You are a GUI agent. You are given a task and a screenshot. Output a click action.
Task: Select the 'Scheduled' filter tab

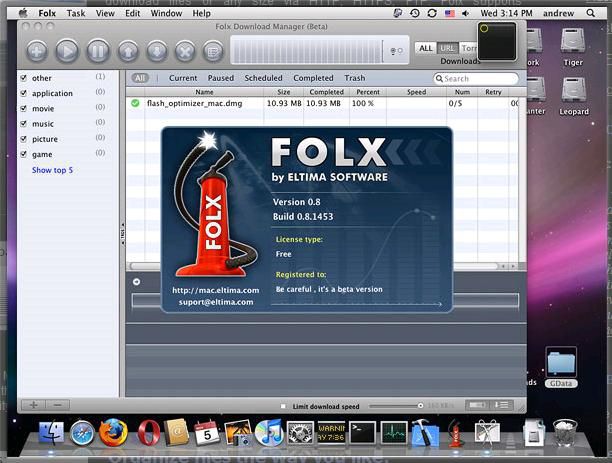pyautogui.click(x=263, y=78)
